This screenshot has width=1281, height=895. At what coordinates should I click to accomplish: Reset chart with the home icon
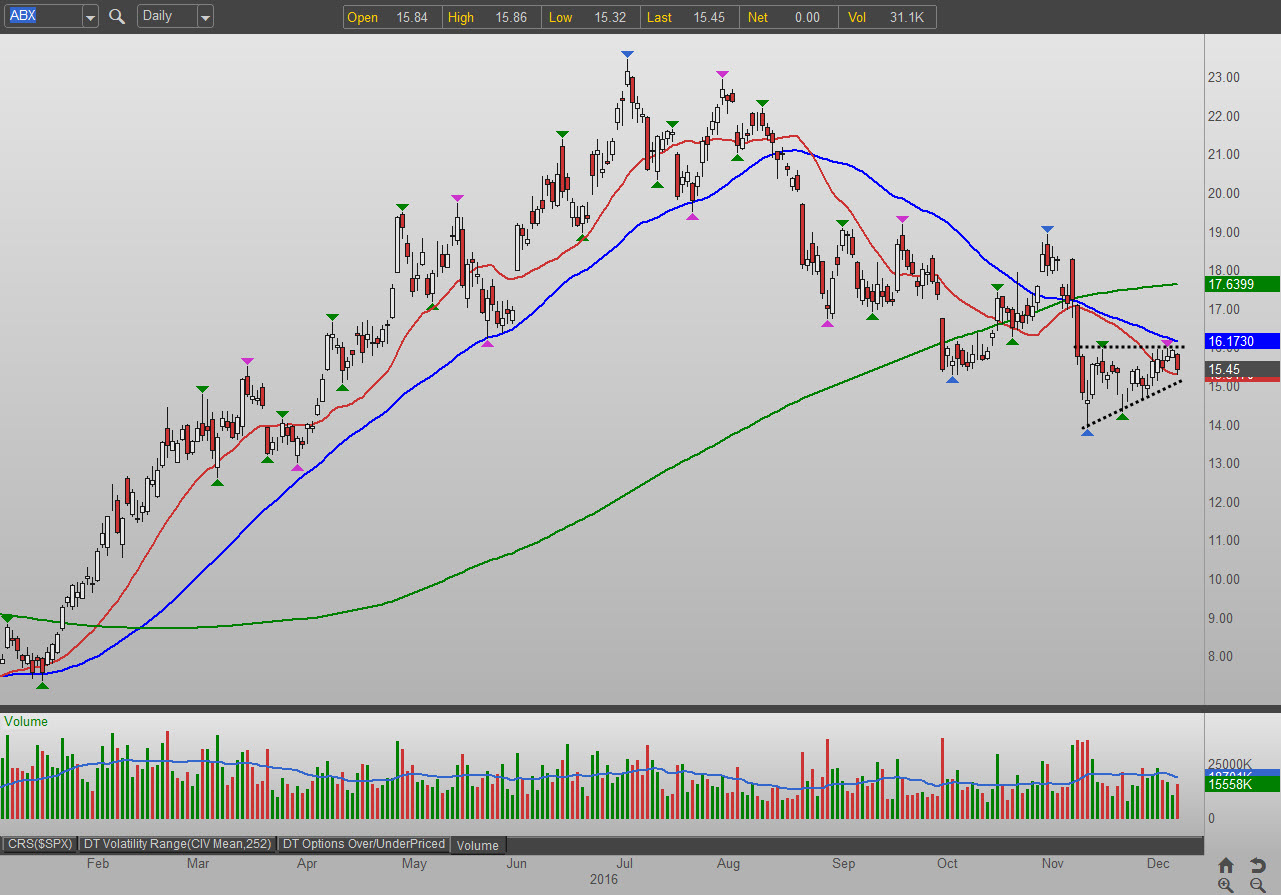click(x=1225, y=865)
